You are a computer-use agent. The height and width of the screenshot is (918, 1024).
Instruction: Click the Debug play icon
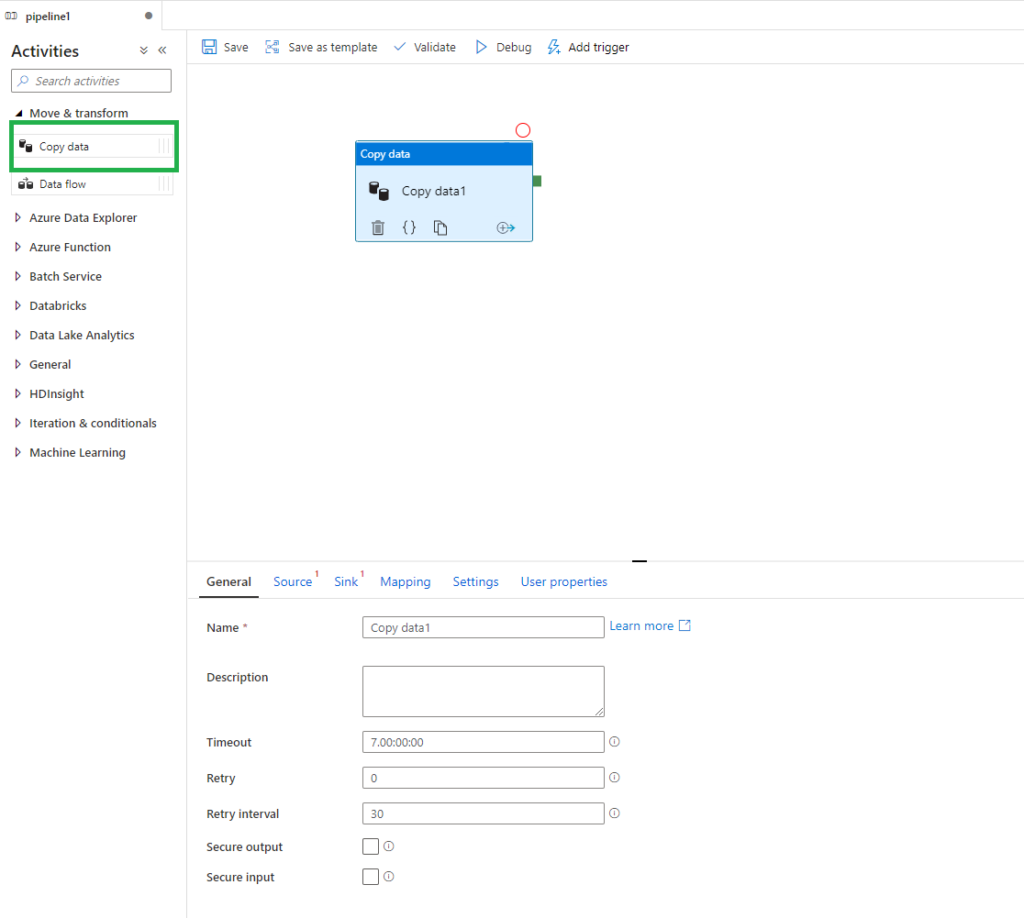click(x=481, y=47)
